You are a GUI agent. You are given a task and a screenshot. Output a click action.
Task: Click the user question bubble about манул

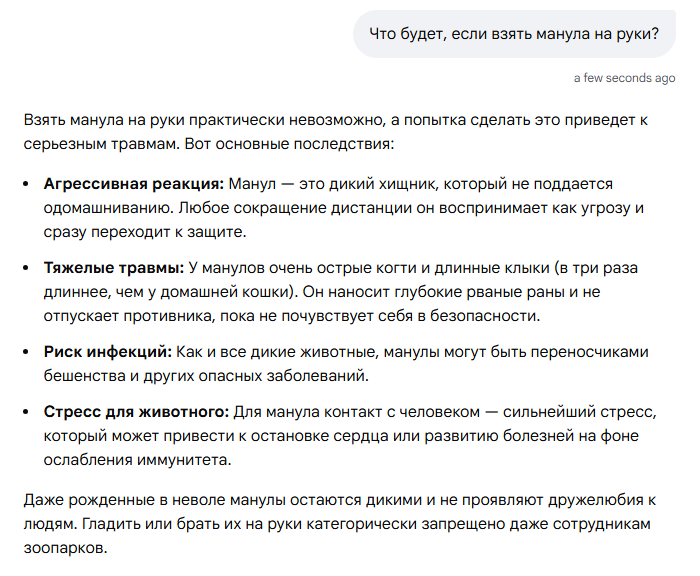[514, 34]
